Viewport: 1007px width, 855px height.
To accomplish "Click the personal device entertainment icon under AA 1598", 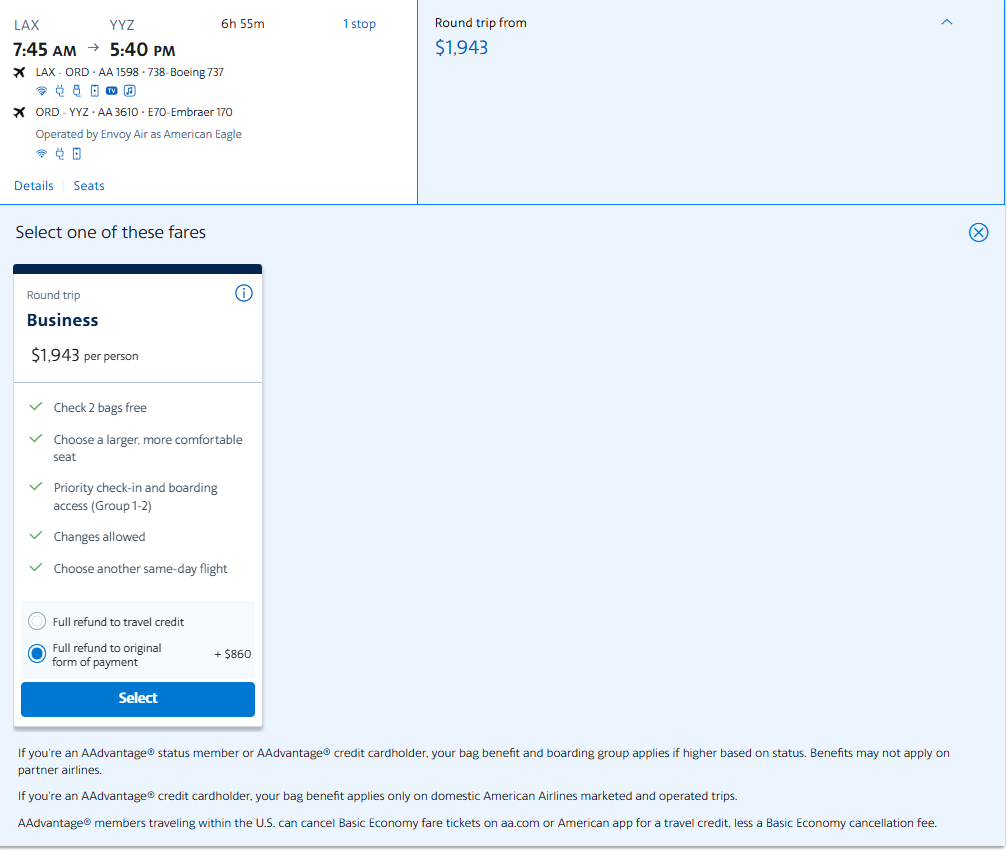I will [94, 91].
